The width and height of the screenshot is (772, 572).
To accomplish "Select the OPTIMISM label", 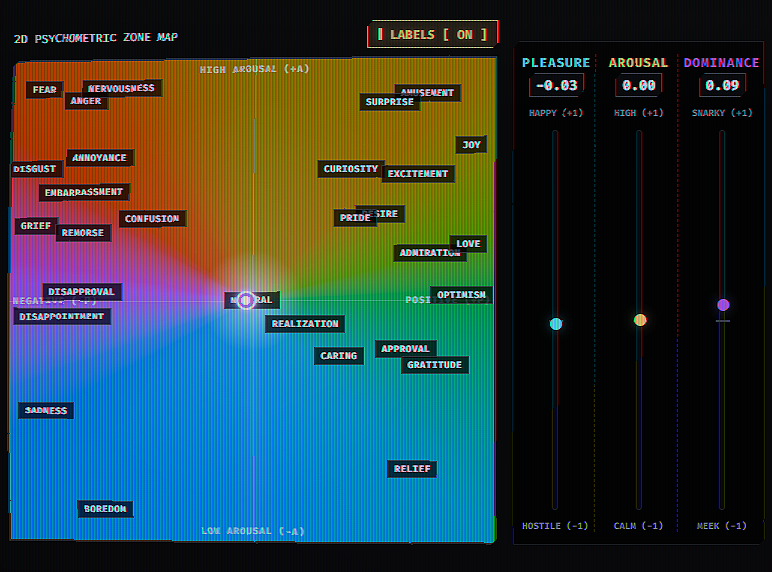I will point(461,295).
